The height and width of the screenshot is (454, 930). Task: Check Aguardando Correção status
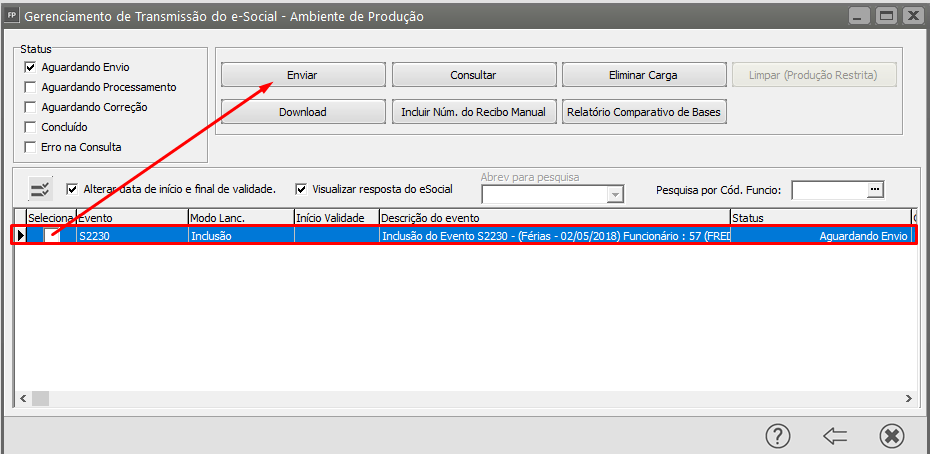(30, 107)
